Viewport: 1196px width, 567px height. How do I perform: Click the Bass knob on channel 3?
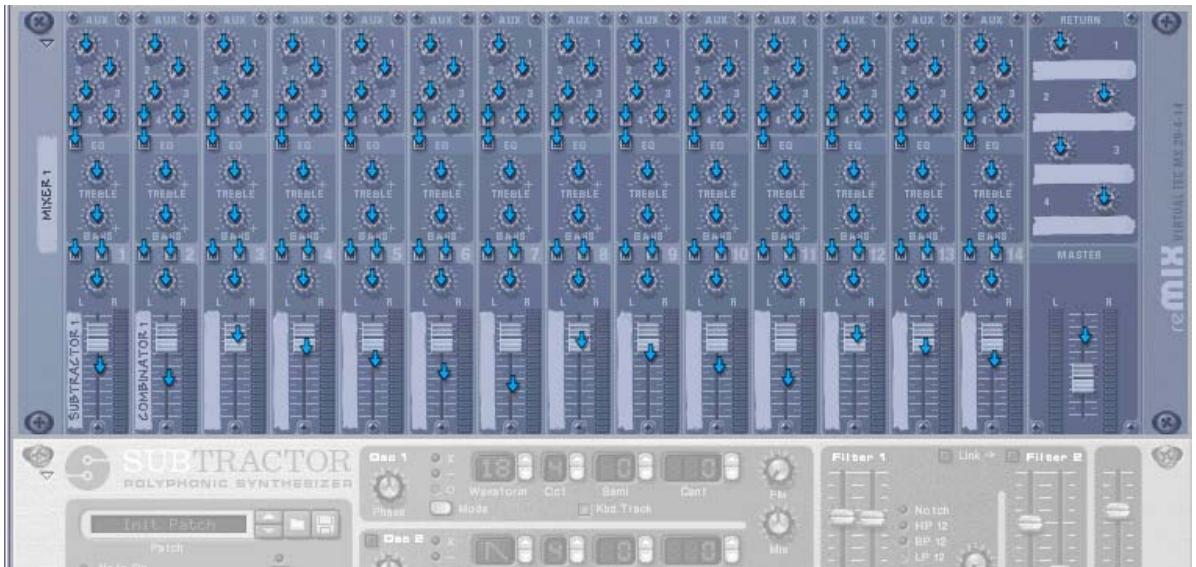click(234, 217)
